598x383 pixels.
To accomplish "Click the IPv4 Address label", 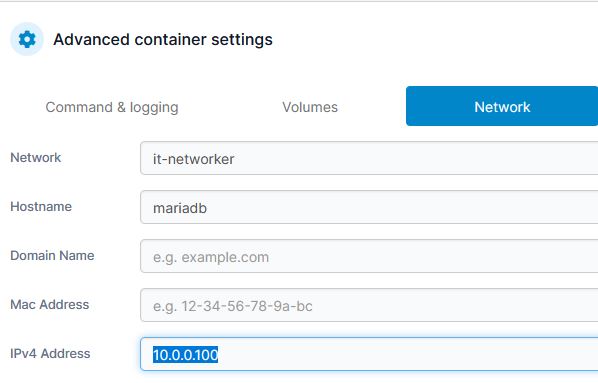I will click(x=50, y=353).
